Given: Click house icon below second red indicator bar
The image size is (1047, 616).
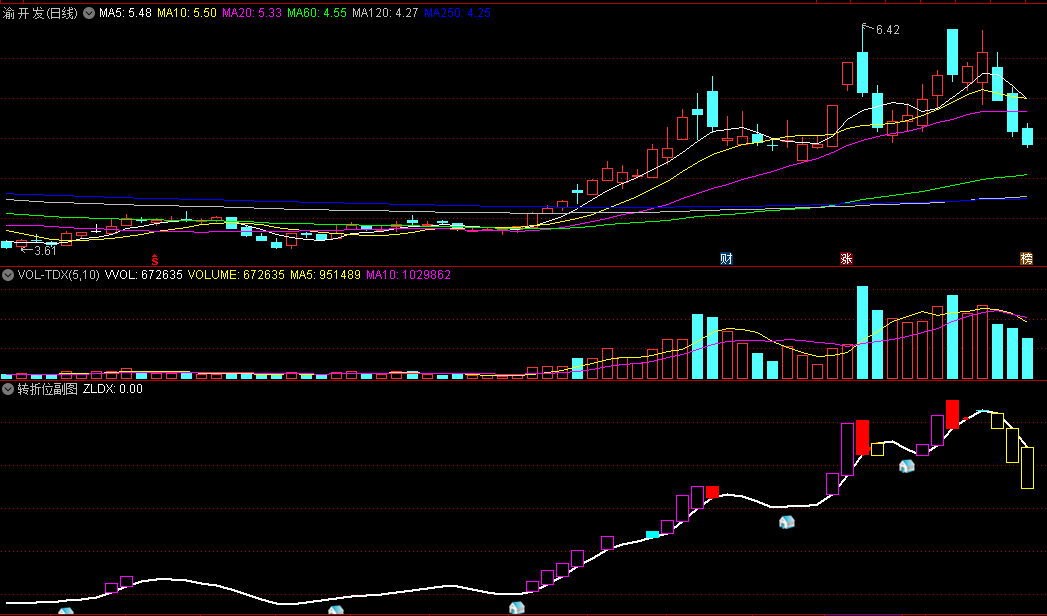Looking at the screenshot, I should [906, 466].
